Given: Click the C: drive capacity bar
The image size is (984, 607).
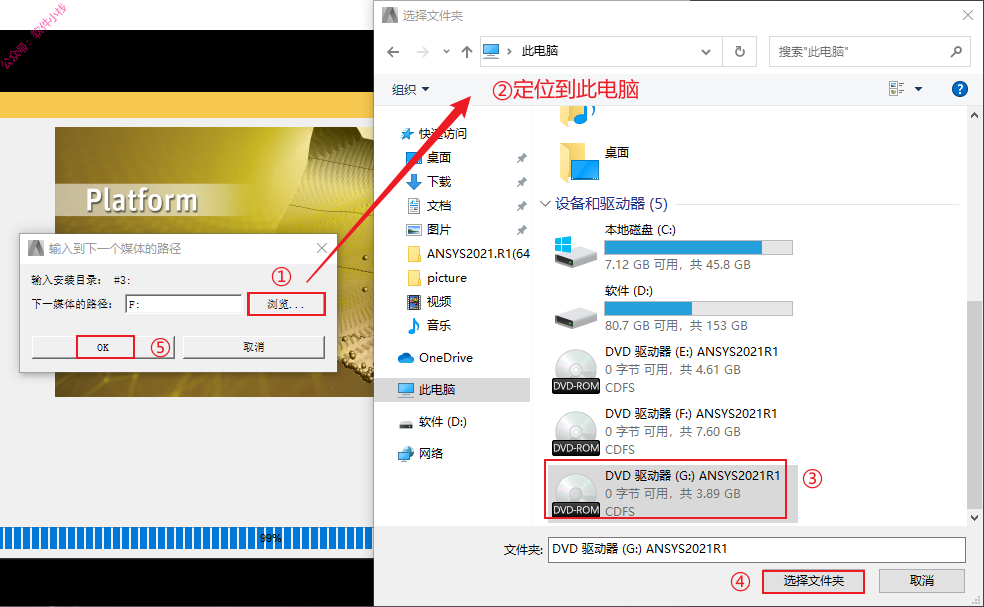Looking at the screenshot, I should [698, 247].
